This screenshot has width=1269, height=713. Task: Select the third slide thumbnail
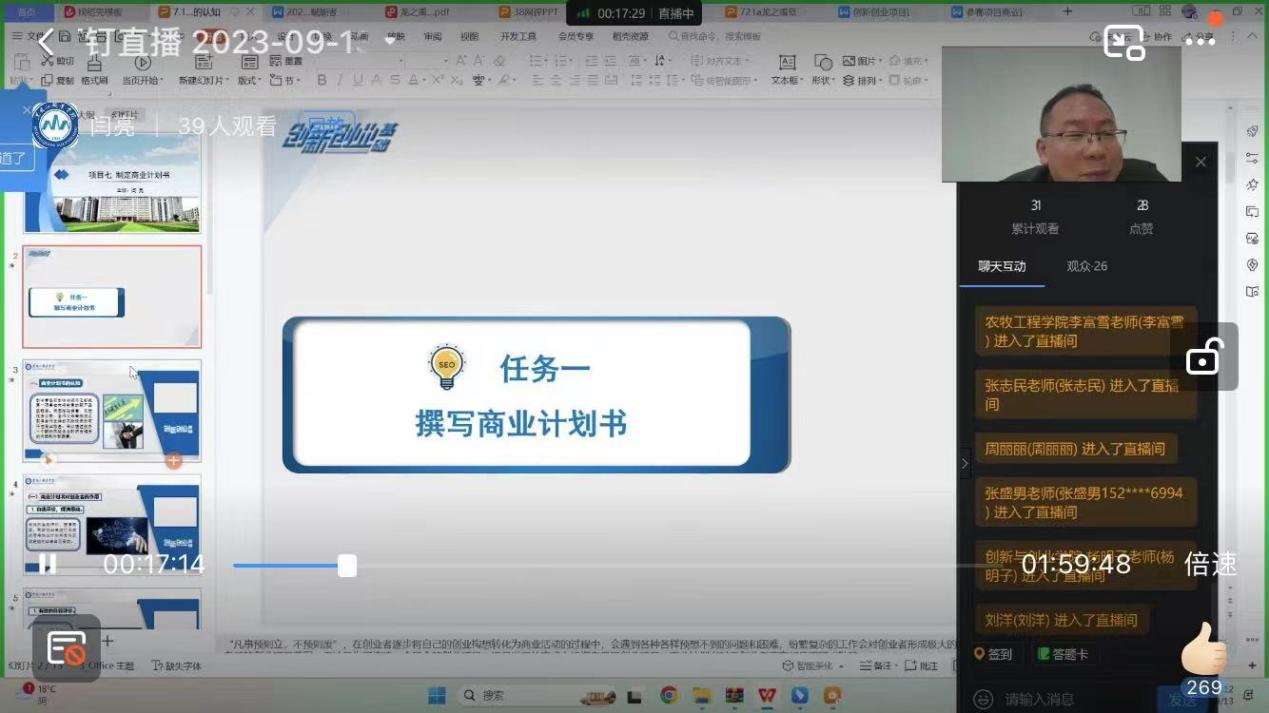[x=112, y=411]
